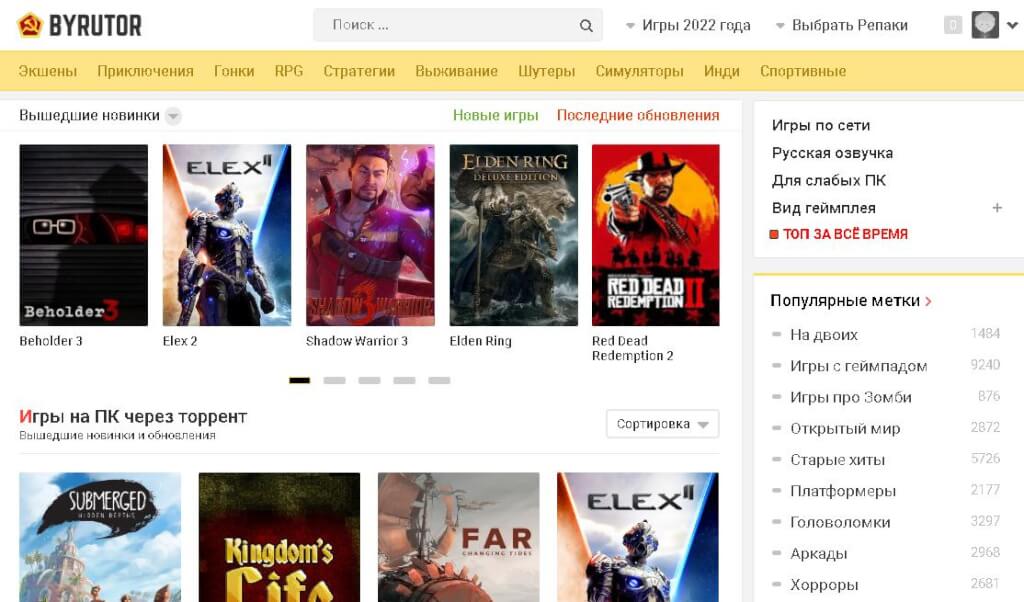Expand Вид геймплея with plus icon

(997, 208)
